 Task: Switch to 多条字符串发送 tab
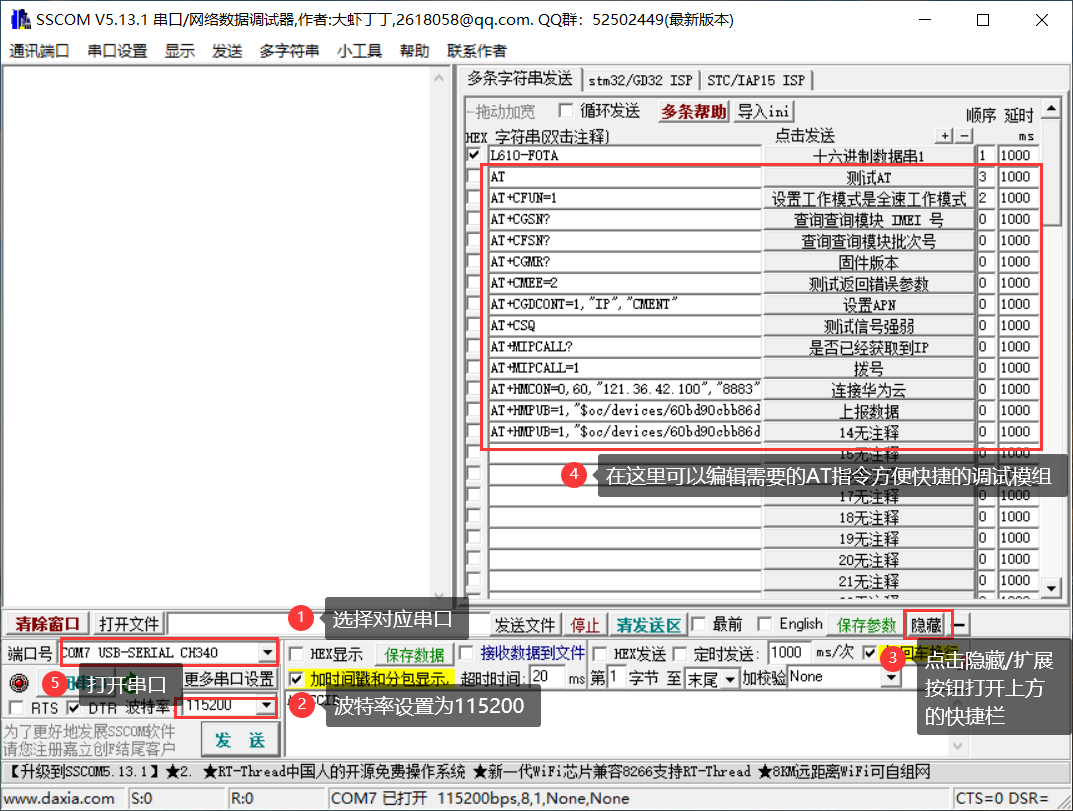coord(519,79)
